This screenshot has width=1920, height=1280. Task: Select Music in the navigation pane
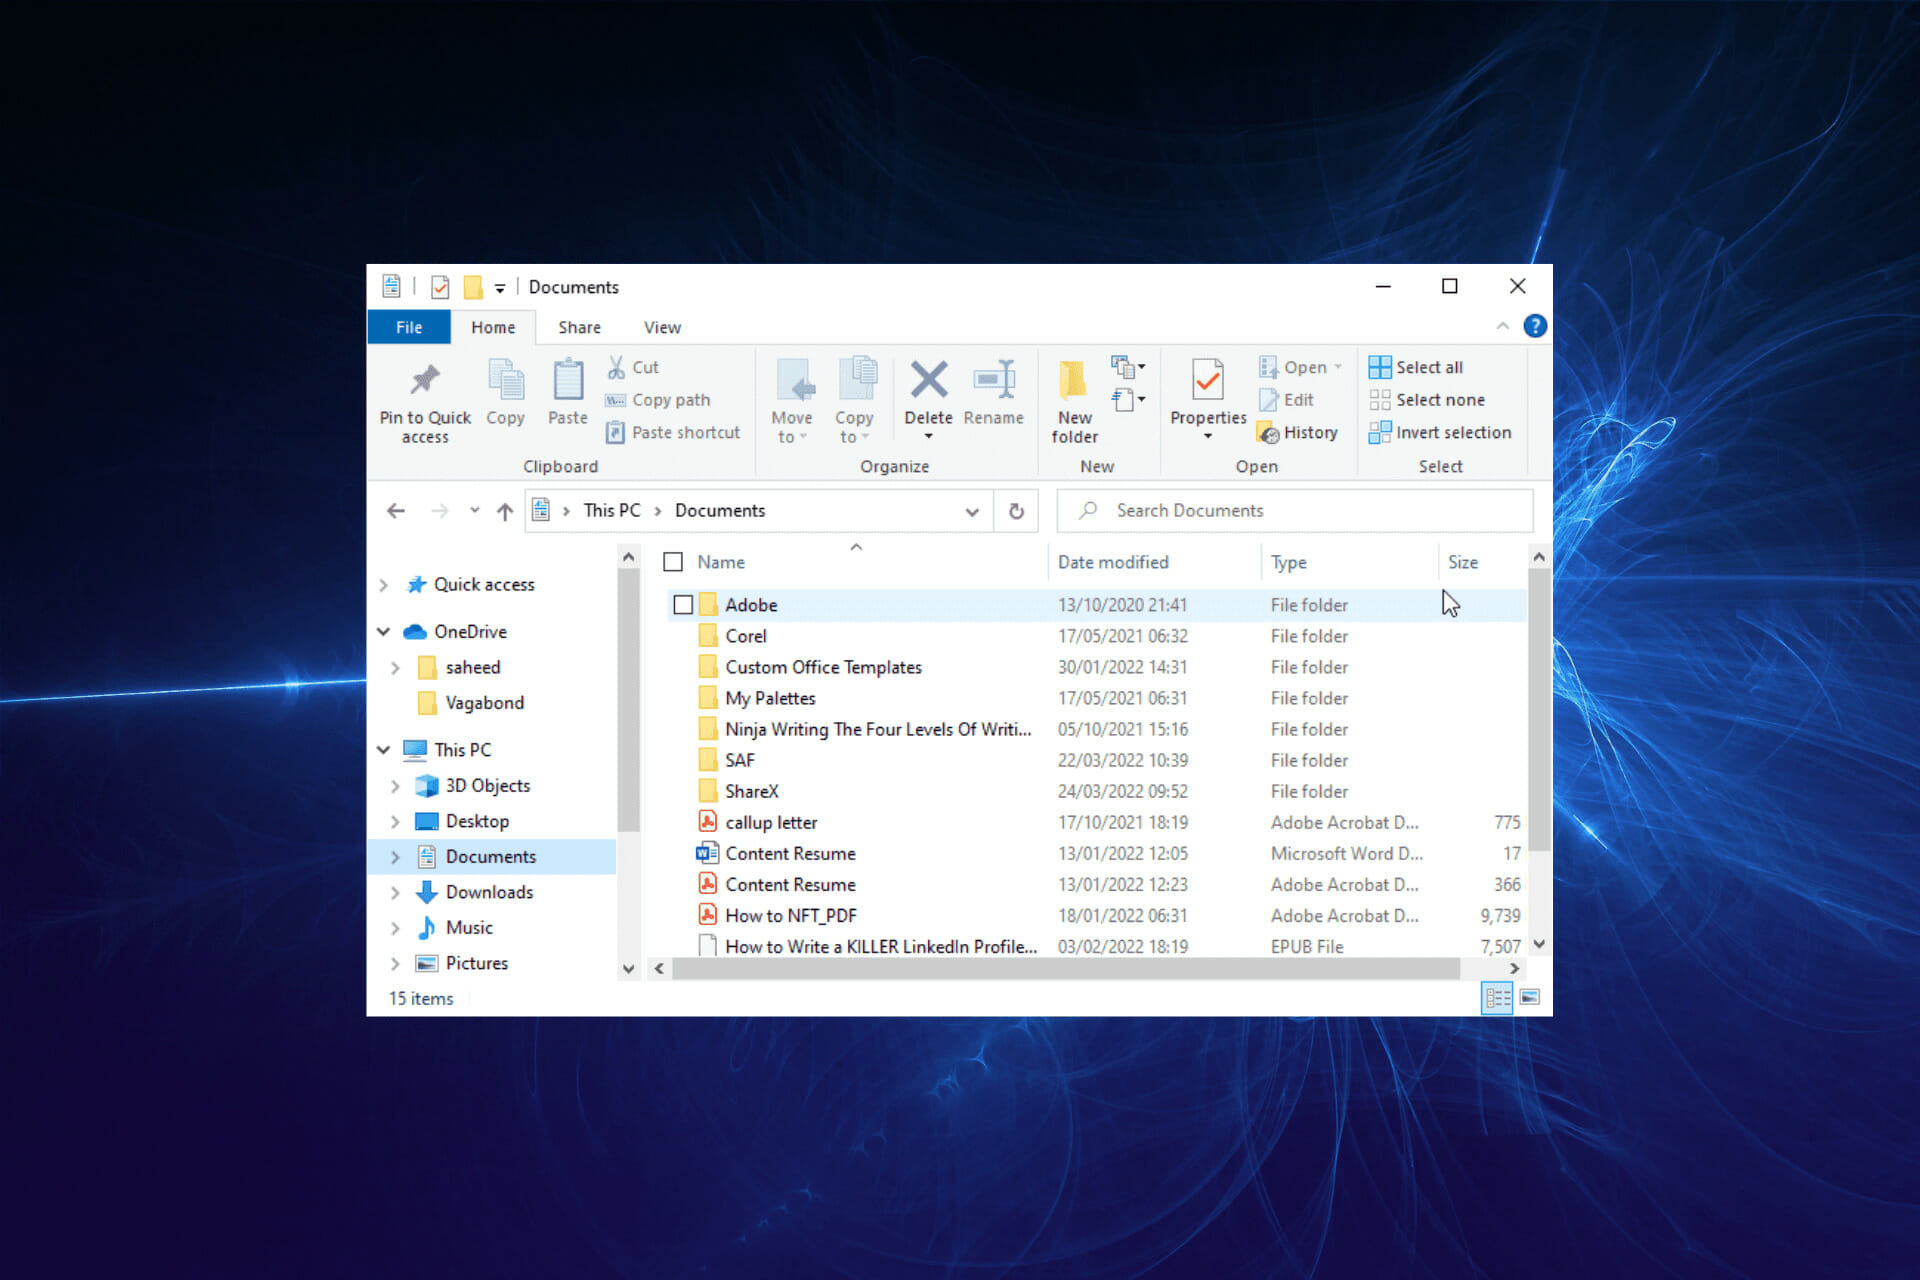point(469,928)
